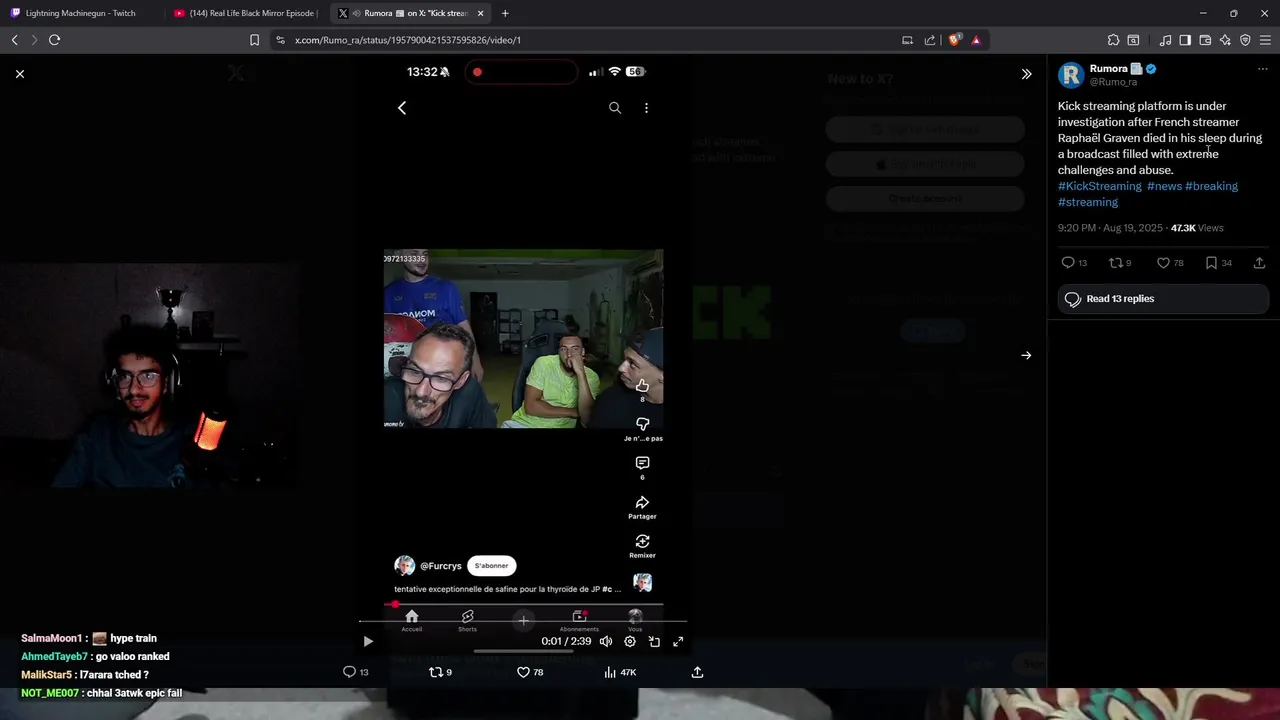
Task: Open the Rumora display name link
Action: click(1108, 69)
